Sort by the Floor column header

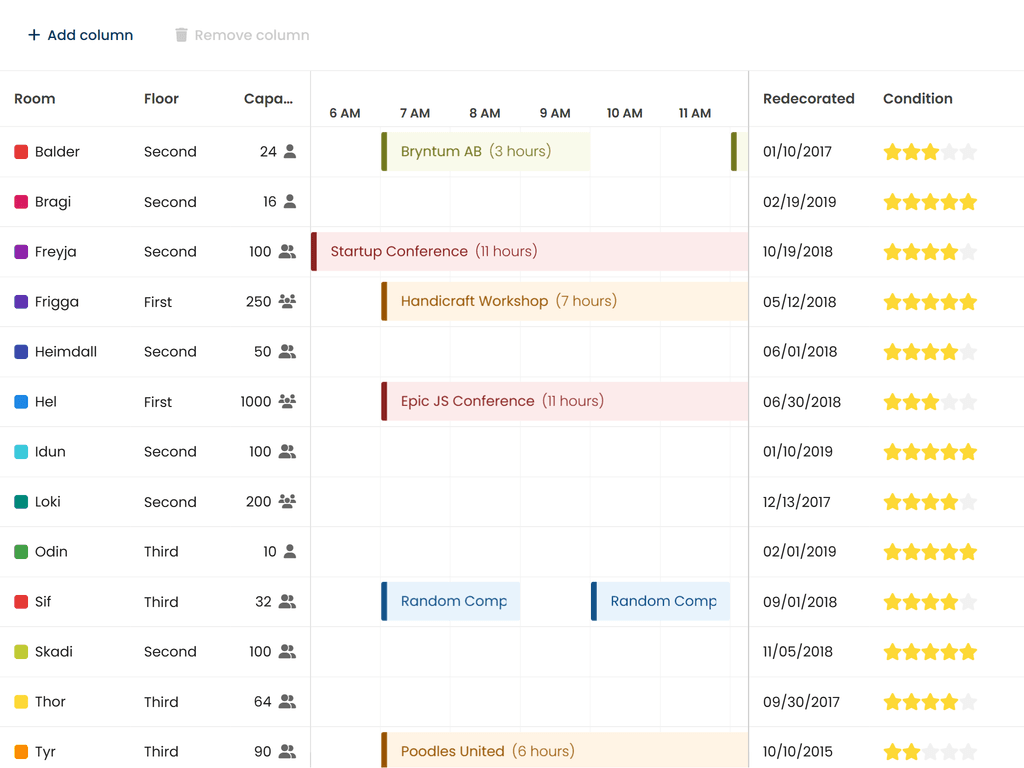pos(161,99)
